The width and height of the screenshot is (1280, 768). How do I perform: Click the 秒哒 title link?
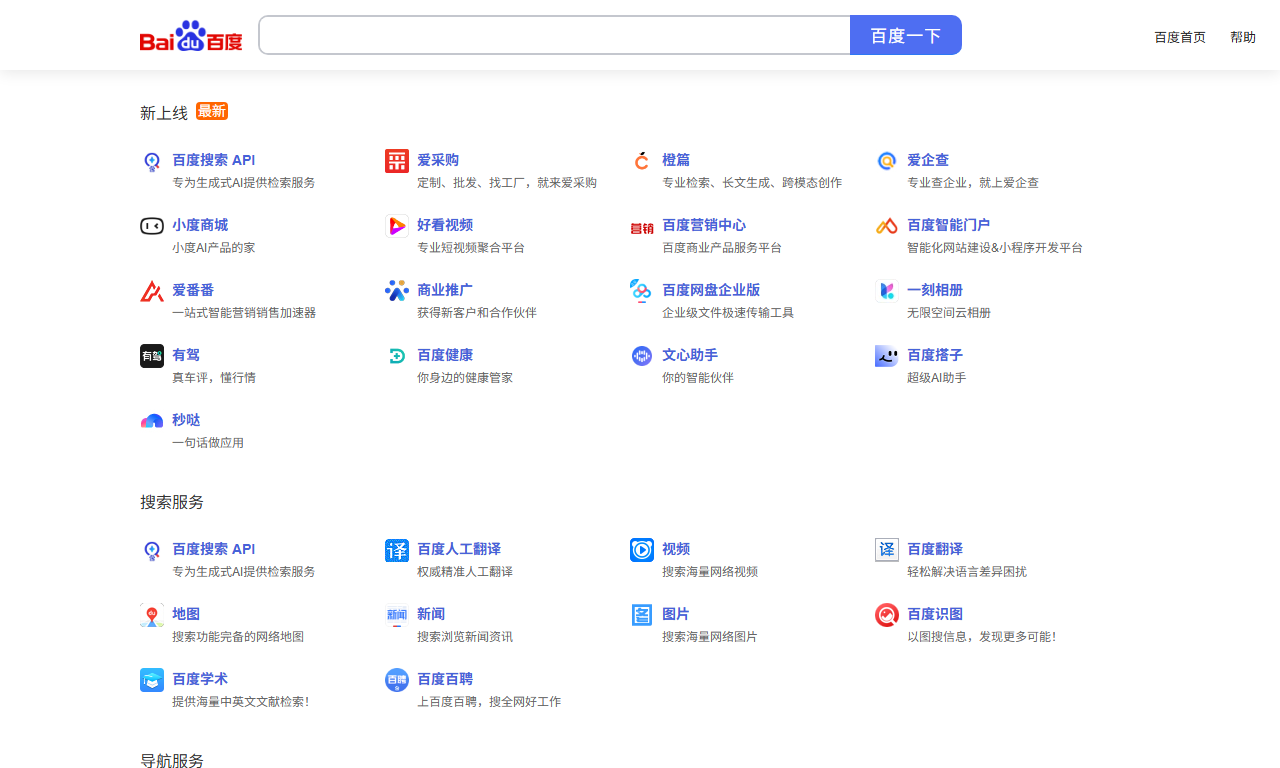(186, 420)
